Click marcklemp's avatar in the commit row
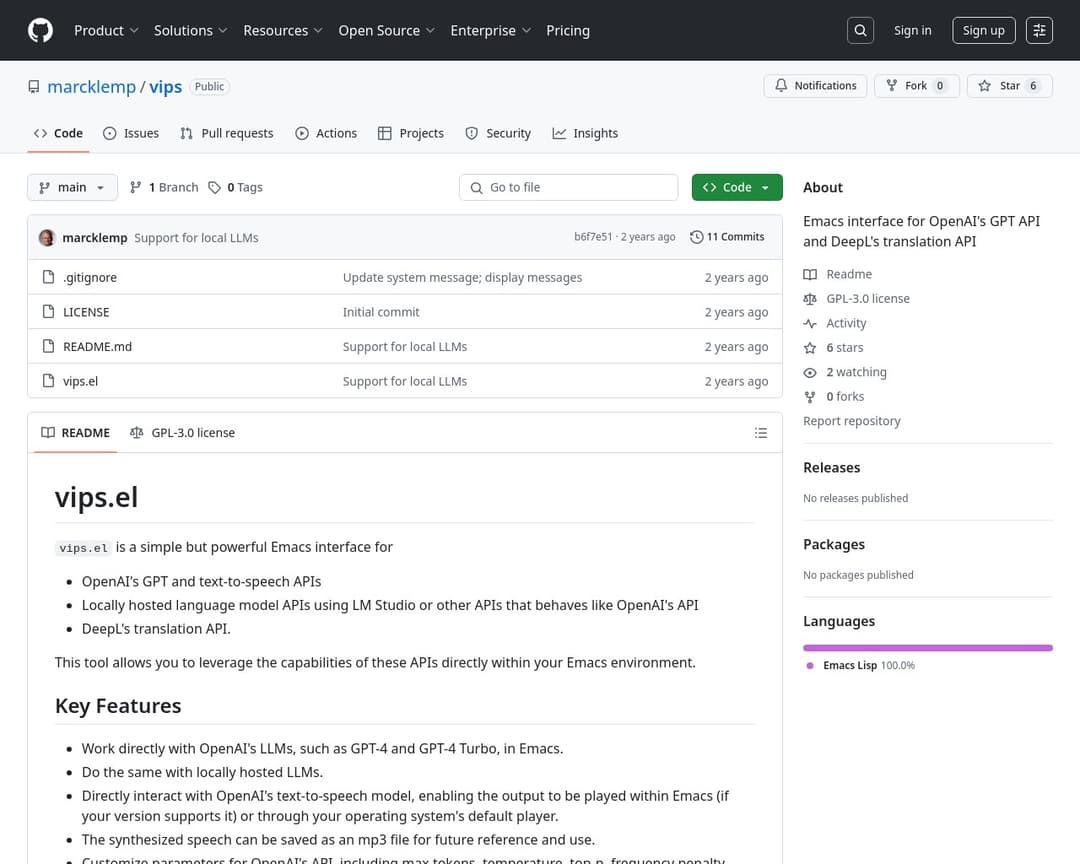The image size is (1080, 864). click(47, 238)
